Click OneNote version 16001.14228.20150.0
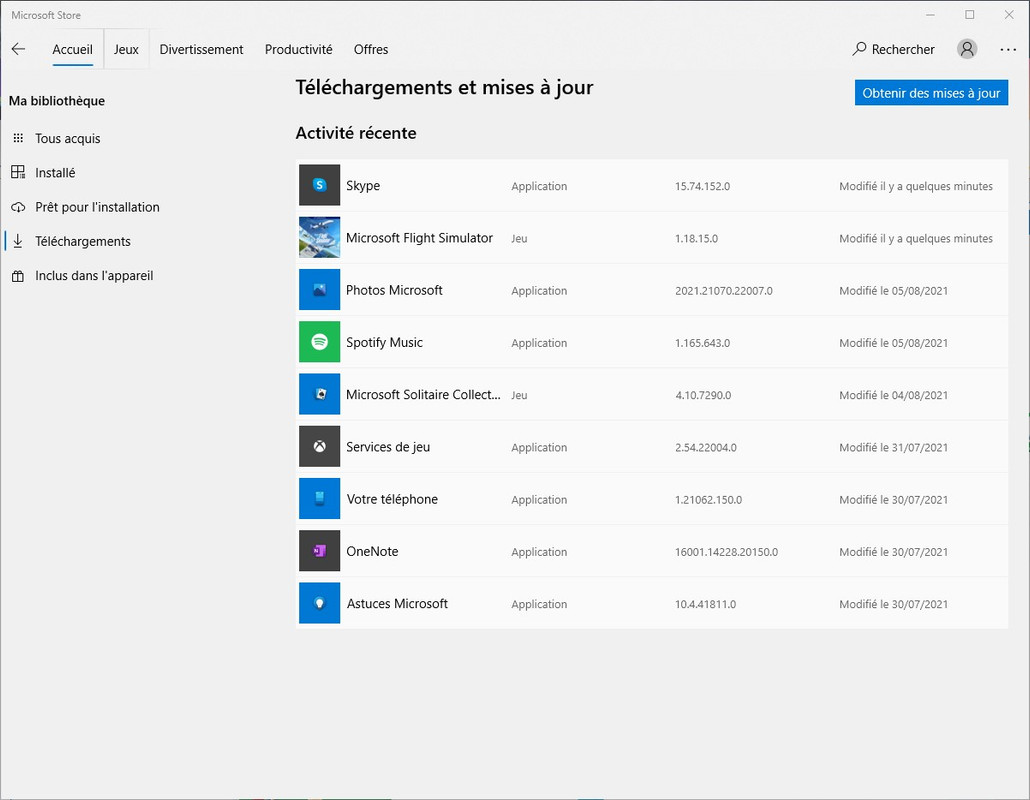This screenshot has height=800, width=1030. tap(727, 552)
